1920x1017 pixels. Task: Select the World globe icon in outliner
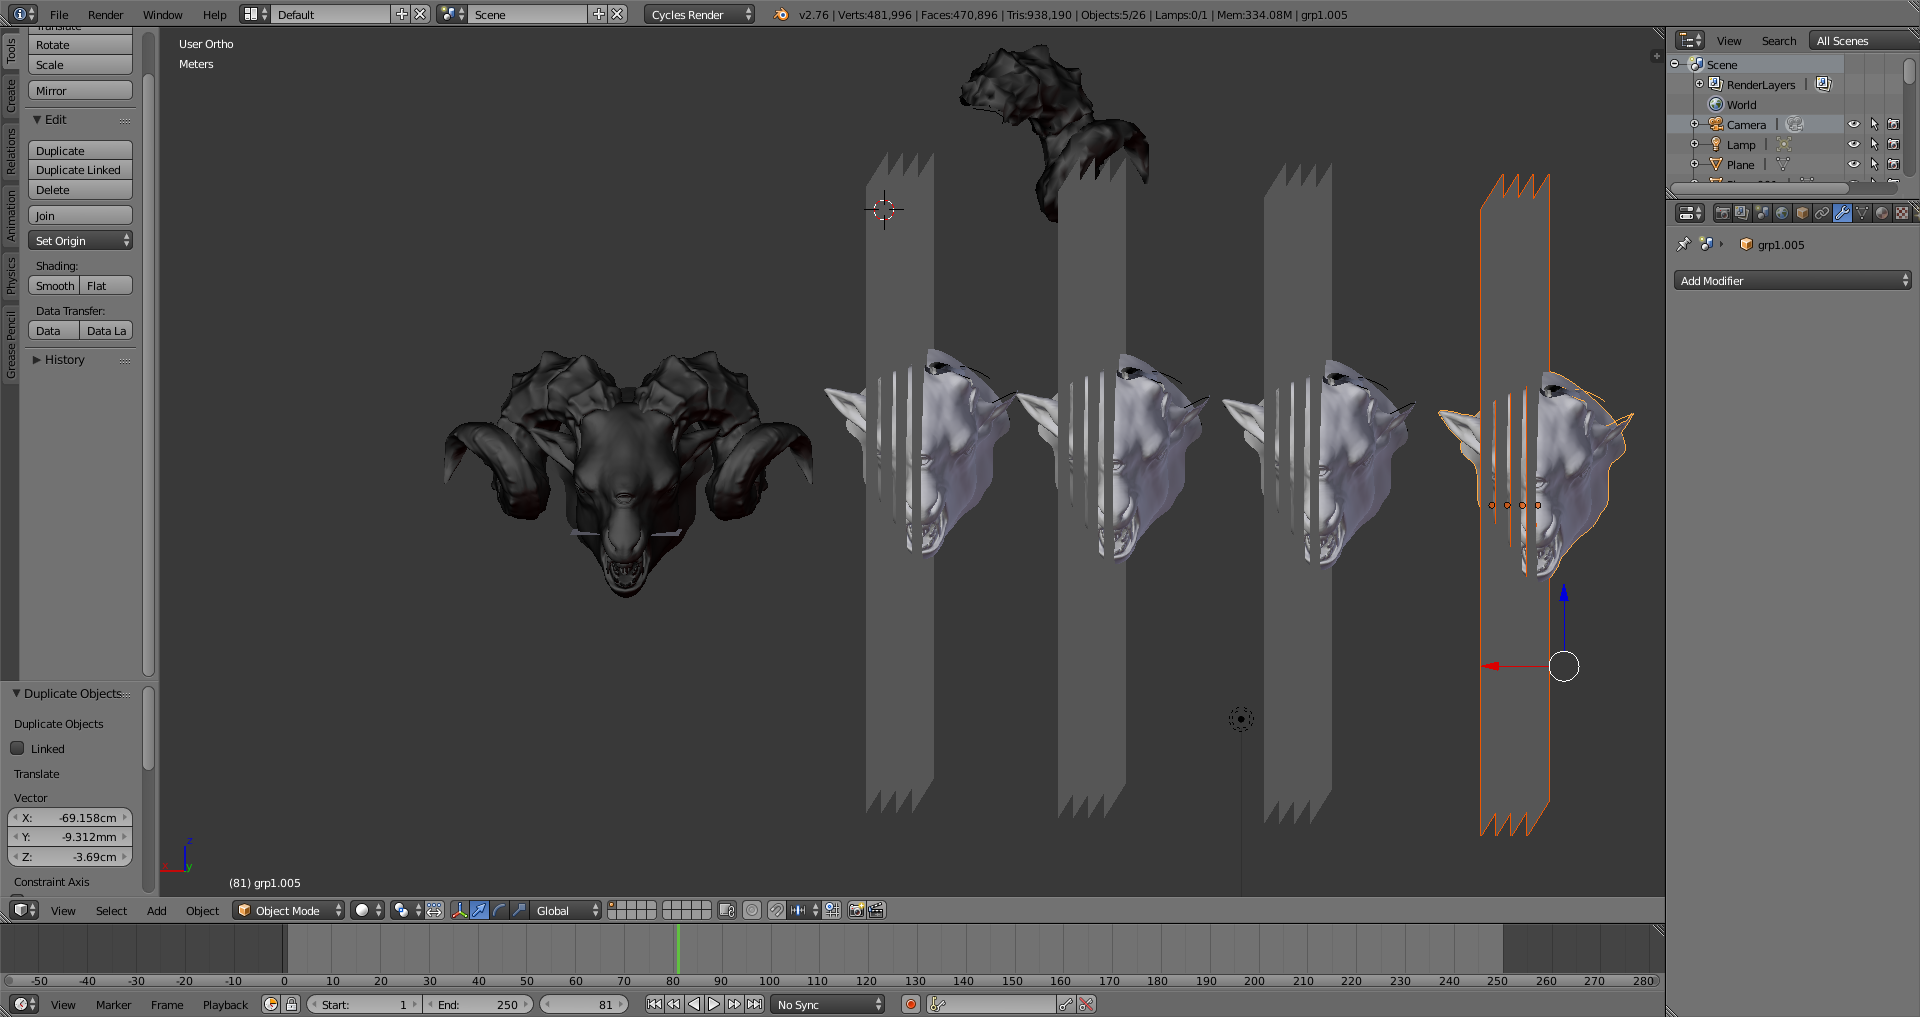pyautogui.click(x=1716, y=104)
